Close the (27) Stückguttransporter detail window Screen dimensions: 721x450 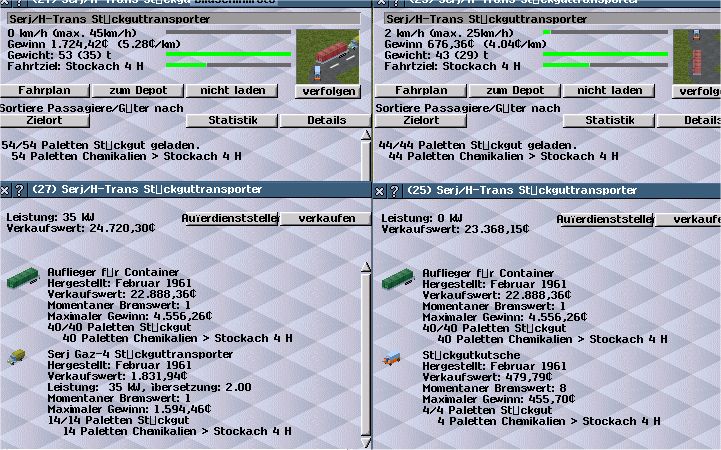[x=5, y=190]
